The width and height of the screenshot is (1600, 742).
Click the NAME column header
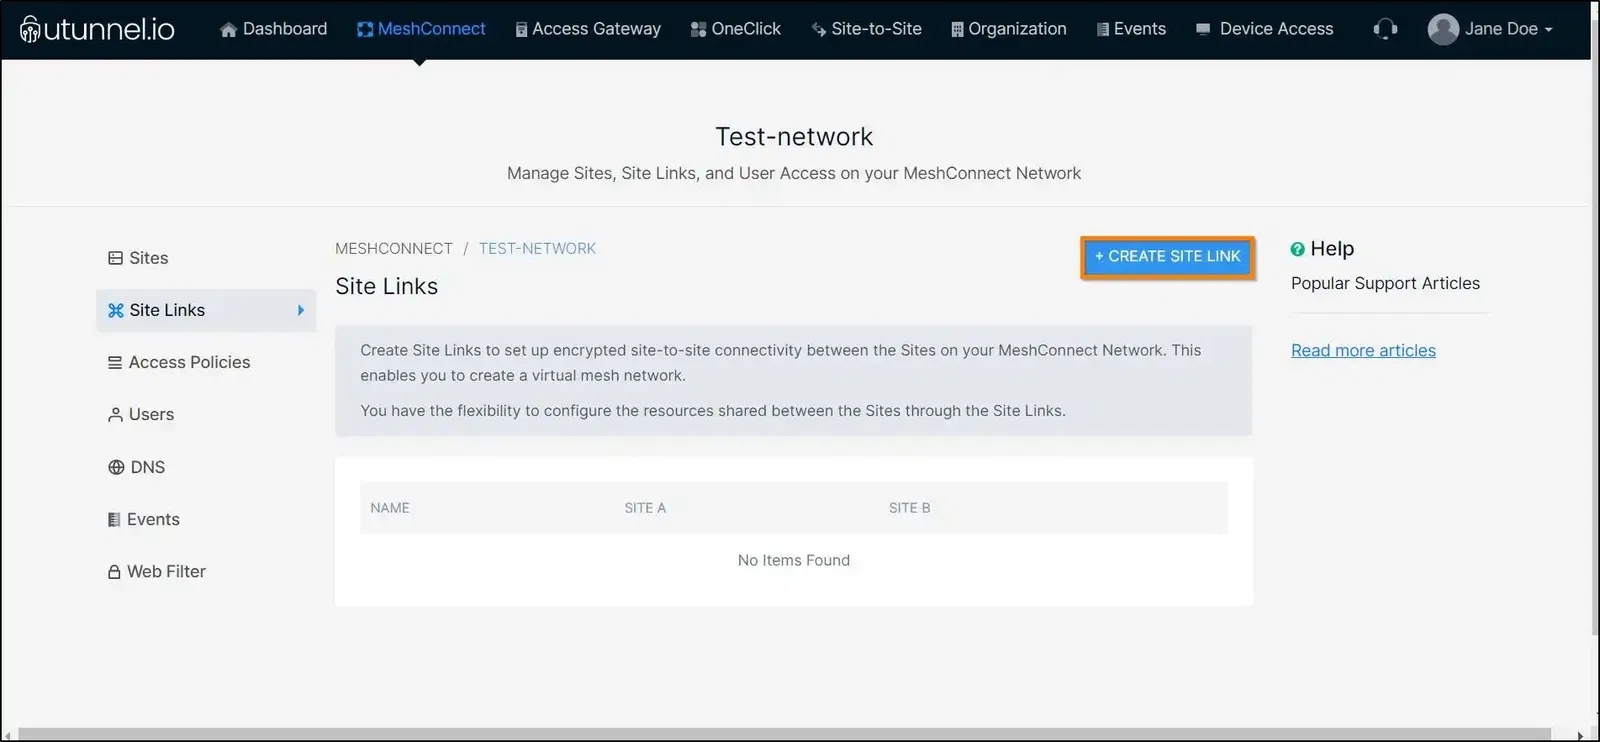[x=390, y=508]
